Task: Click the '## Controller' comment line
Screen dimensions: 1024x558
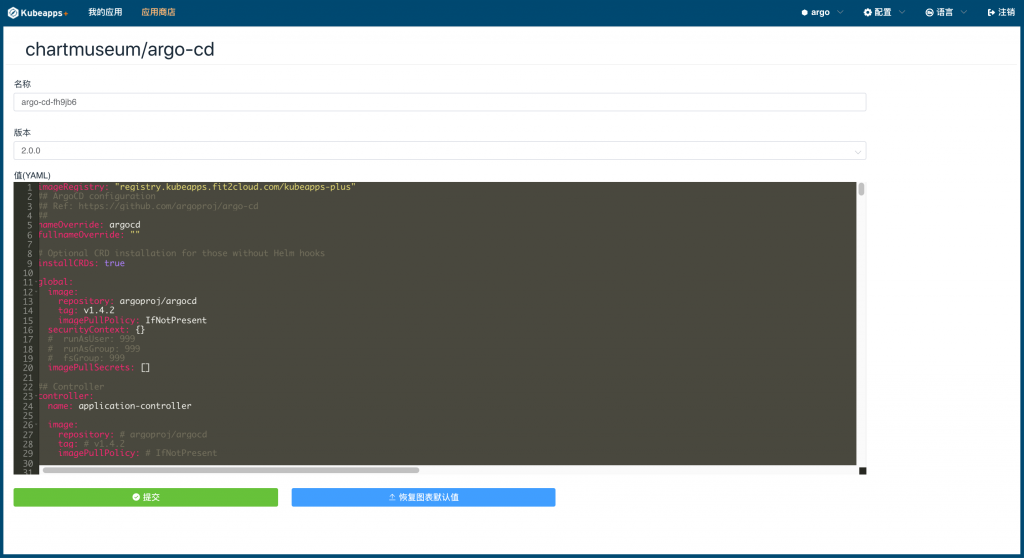Action: [x=71, y=387]
